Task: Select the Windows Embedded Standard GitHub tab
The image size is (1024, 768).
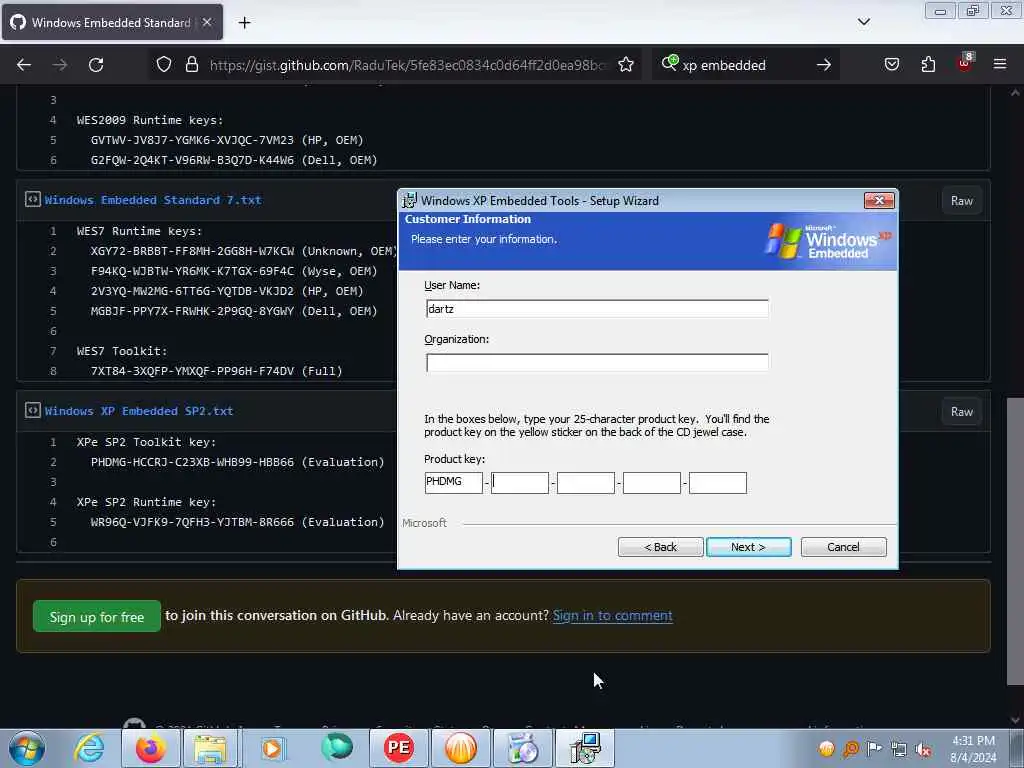Action: click(x=112, y=22)
